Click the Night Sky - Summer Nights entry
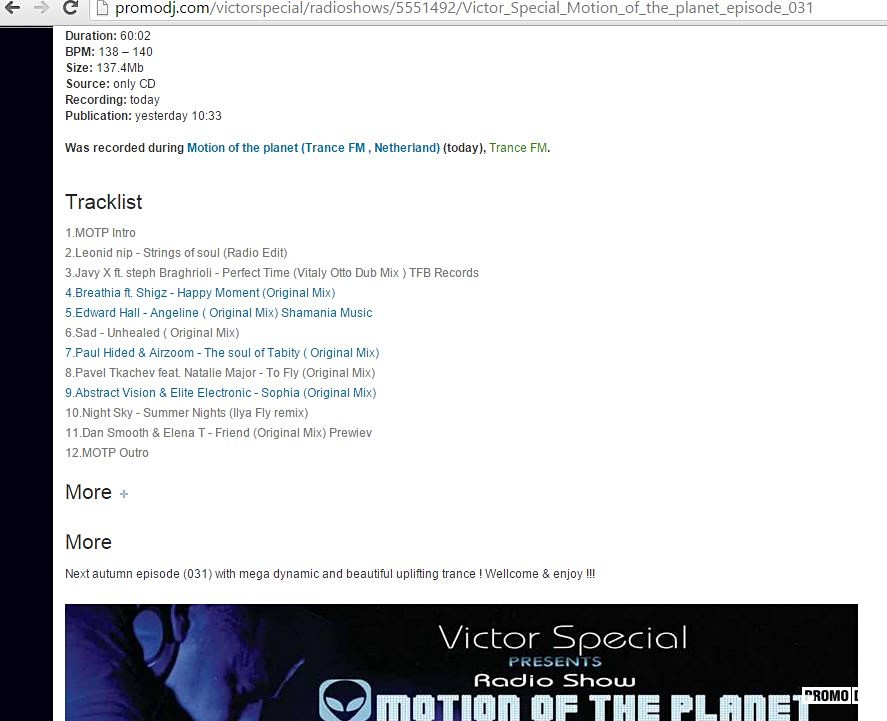The width and height of the screenshot is (887, 721). click(186, 413)
